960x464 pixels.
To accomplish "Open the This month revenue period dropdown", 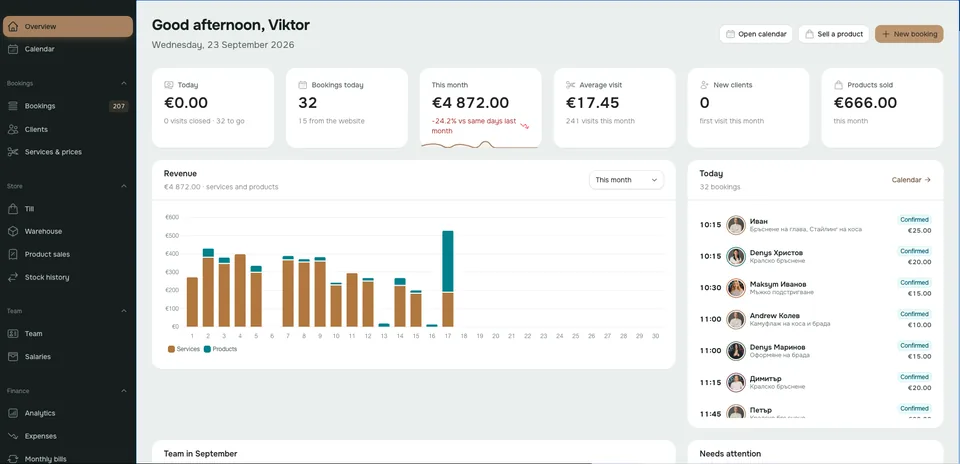I will tap(626, 180).
